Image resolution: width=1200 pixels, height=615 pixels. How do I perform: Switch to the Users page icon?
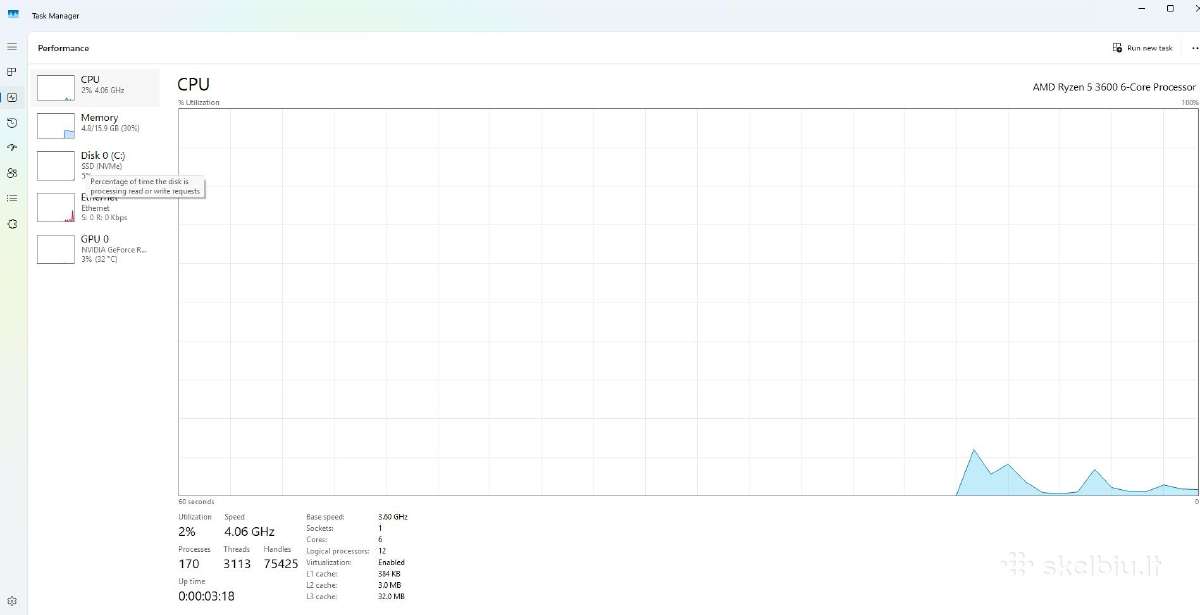click(12, 173)
